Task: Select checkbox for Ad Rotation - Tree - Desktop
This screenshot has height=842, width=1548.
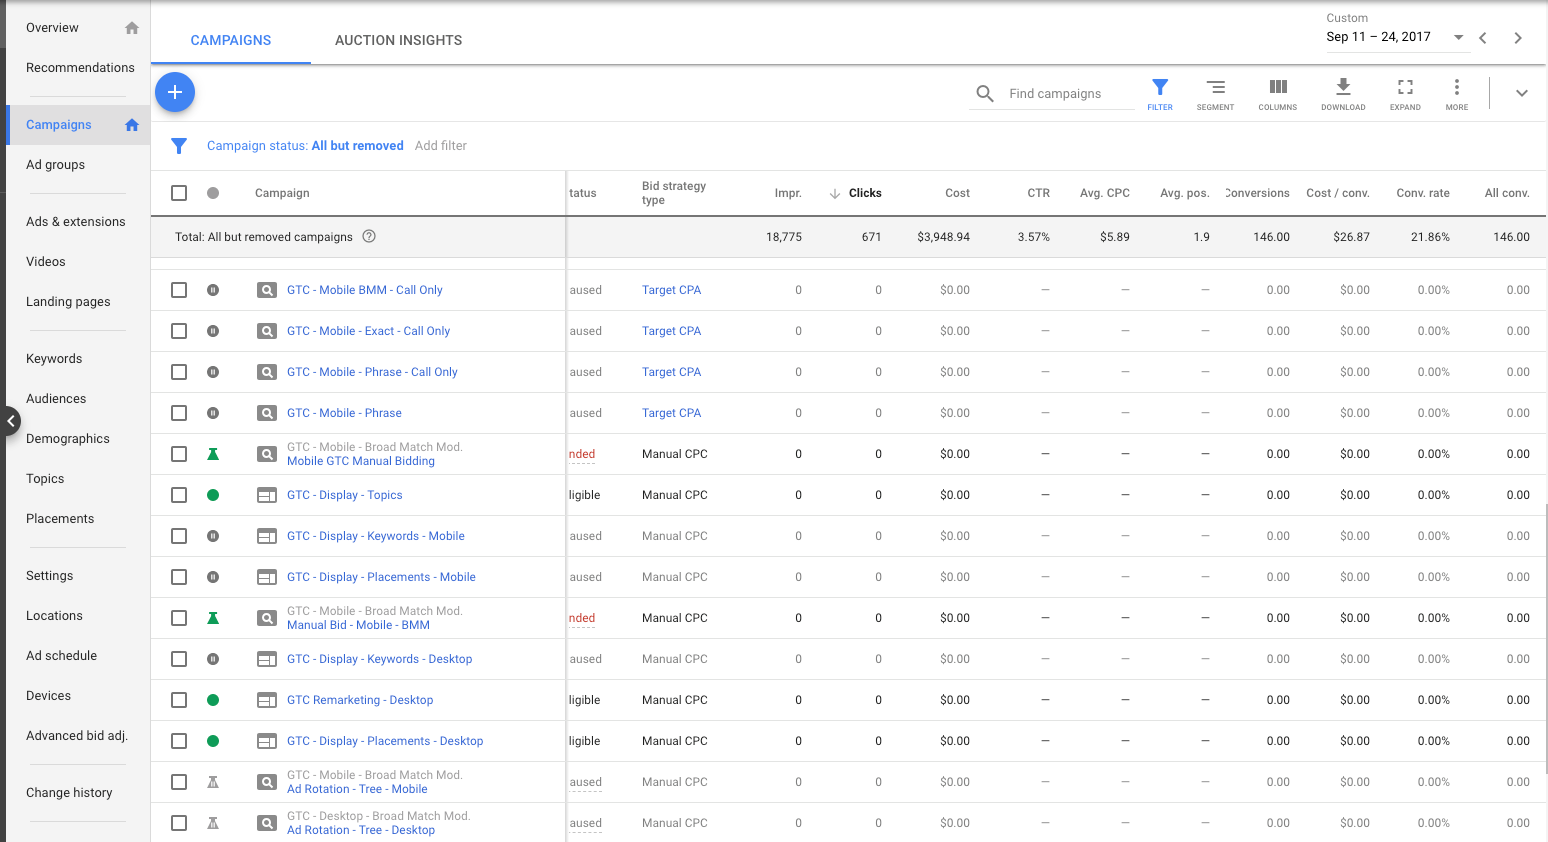Action: click(x=179, y=823)
